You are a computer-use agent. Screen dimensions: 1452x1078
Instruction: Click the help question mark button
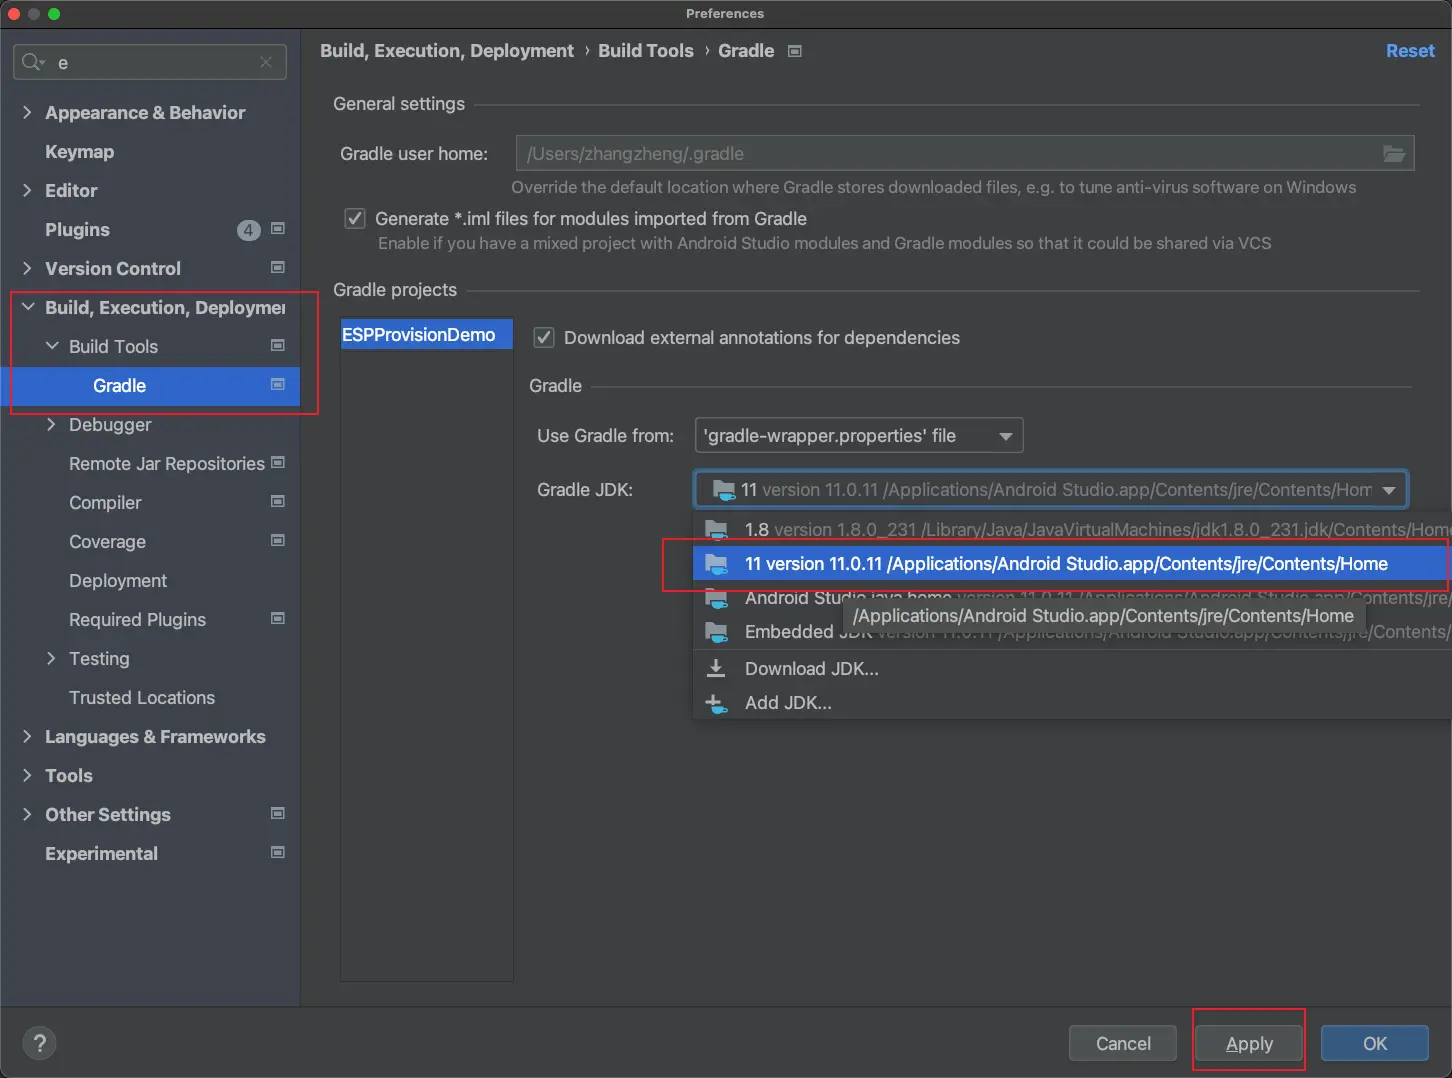39,1044
